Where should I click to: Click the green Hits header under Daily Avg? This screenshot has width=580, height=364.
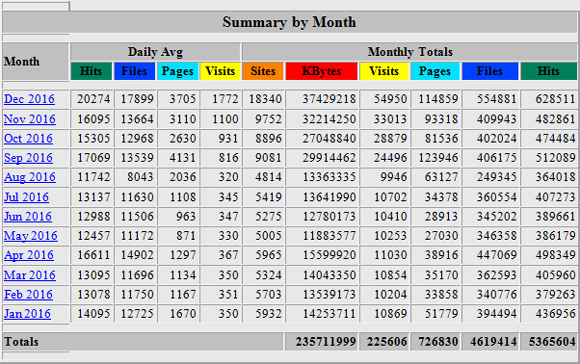tap(91, 71)
